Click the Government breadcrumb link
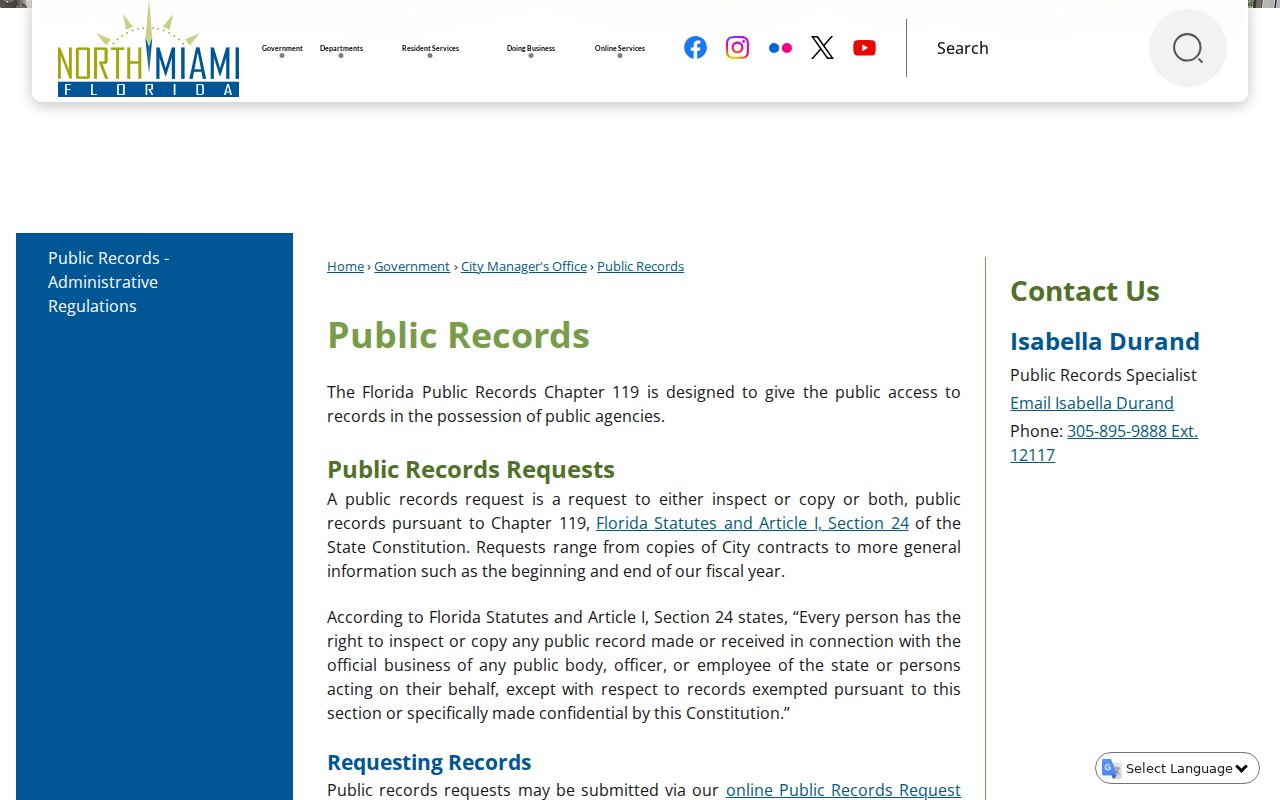 pos(412,266)
